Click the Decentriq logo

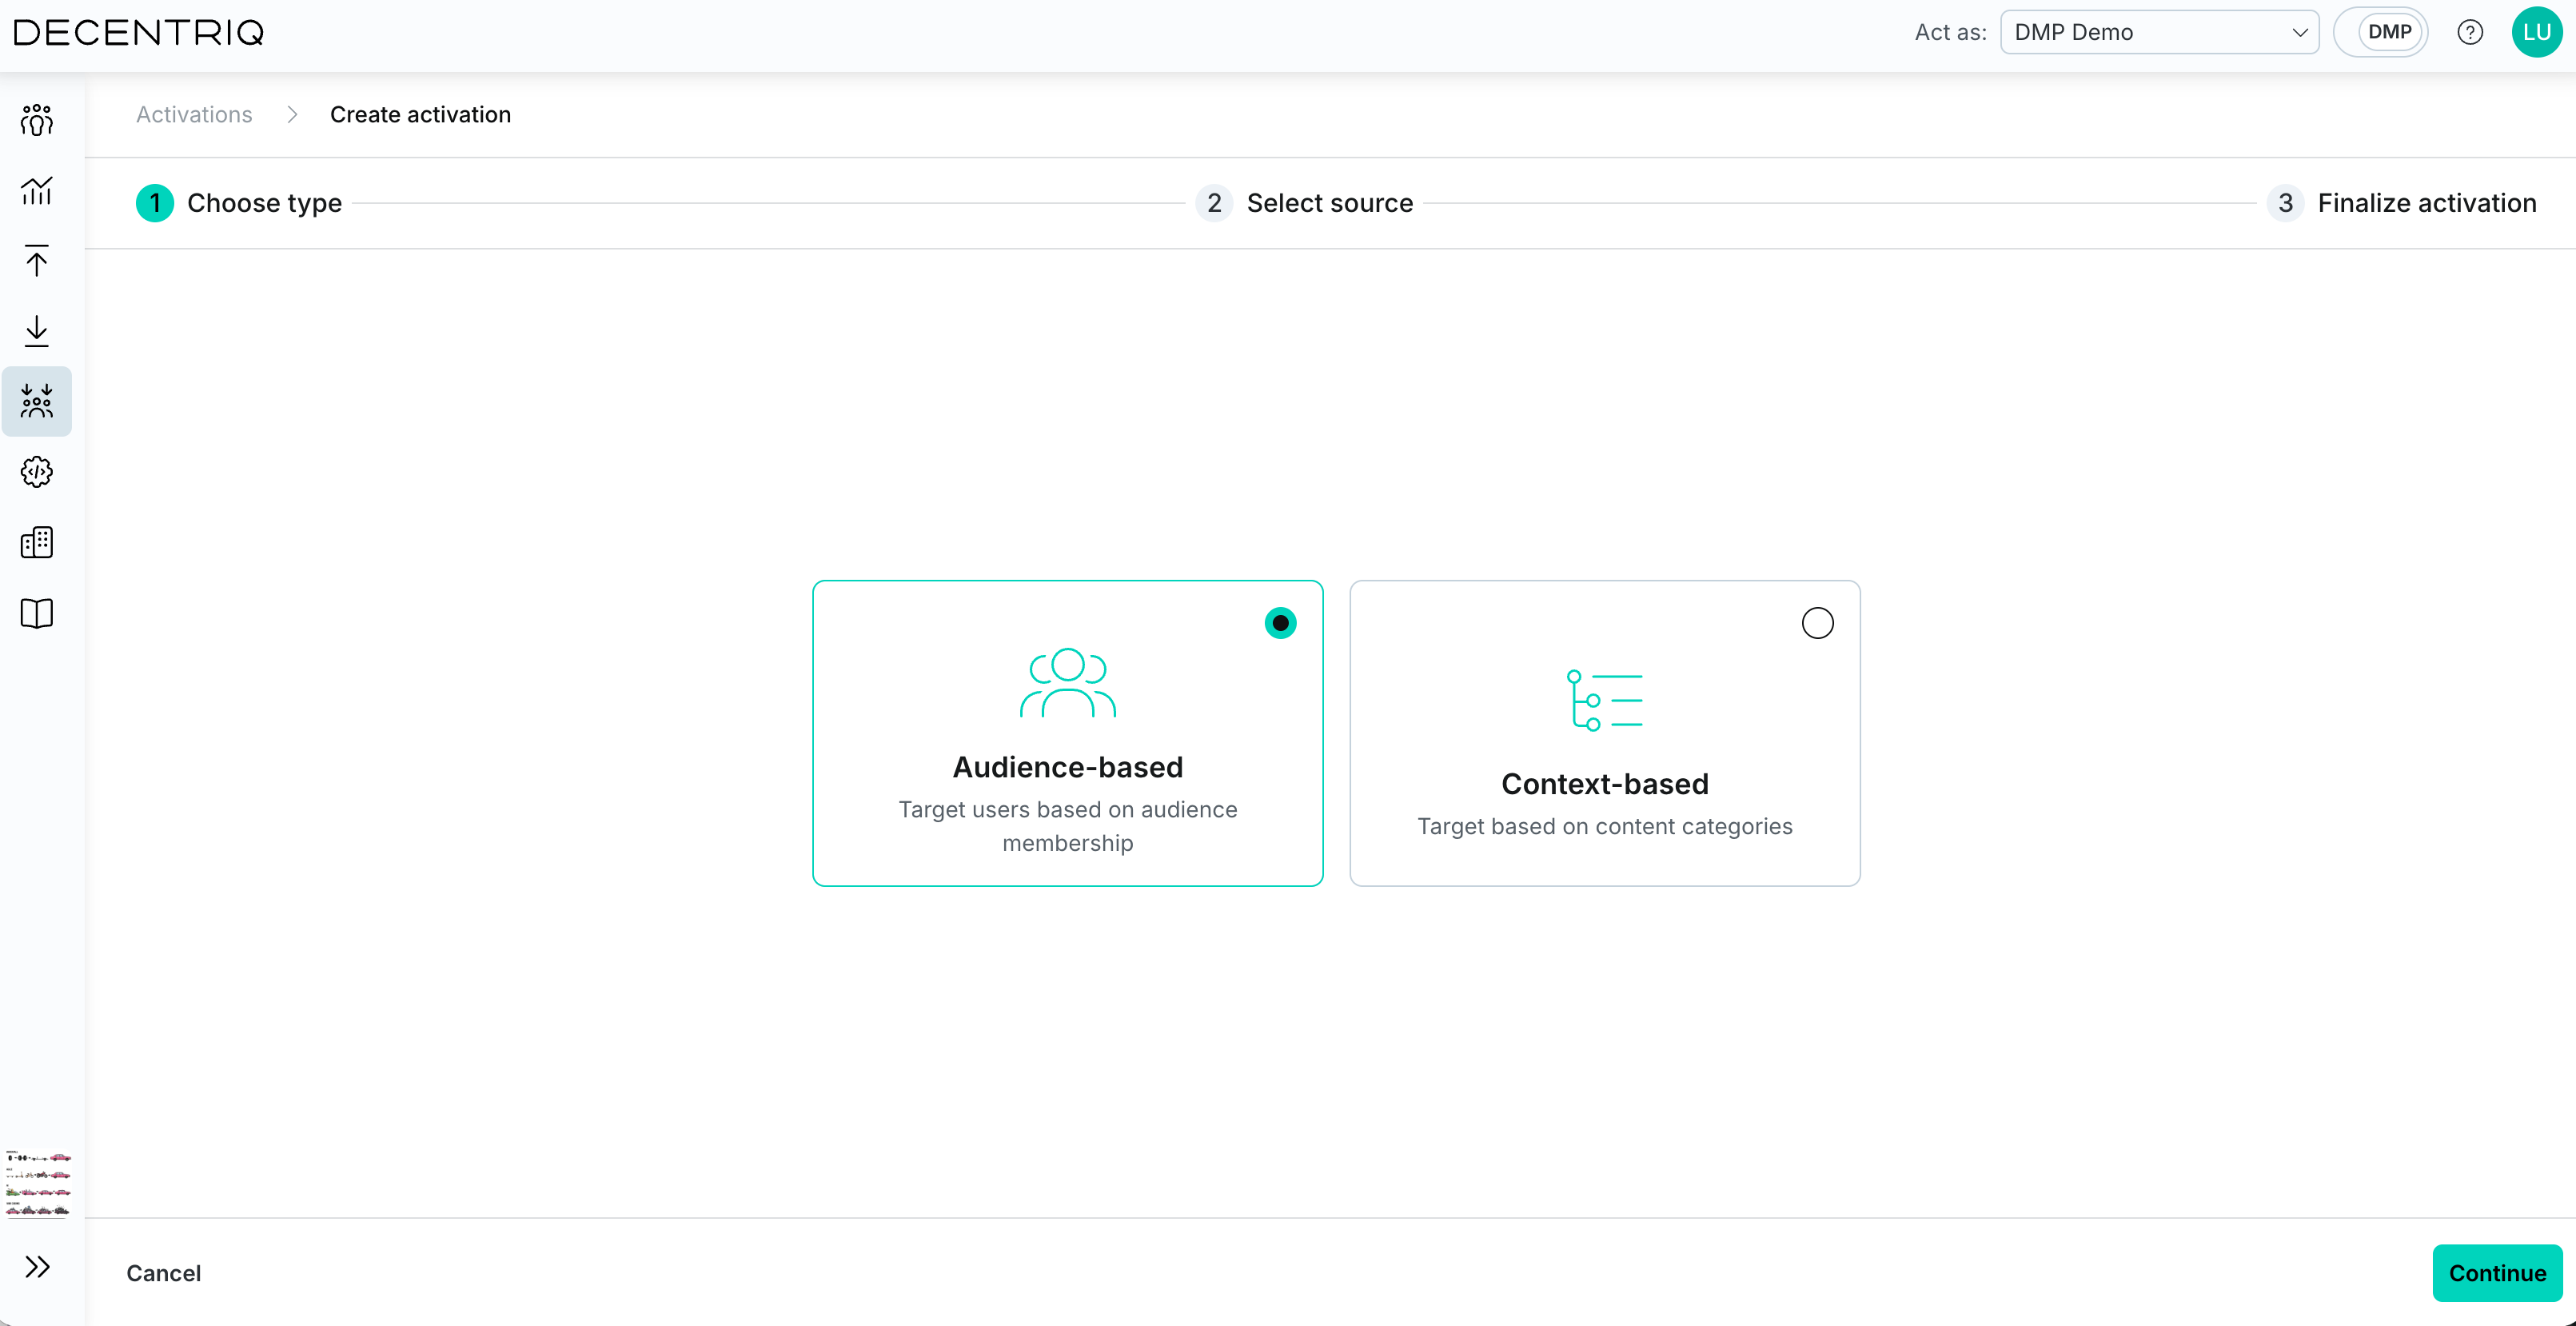coord(139,33)
